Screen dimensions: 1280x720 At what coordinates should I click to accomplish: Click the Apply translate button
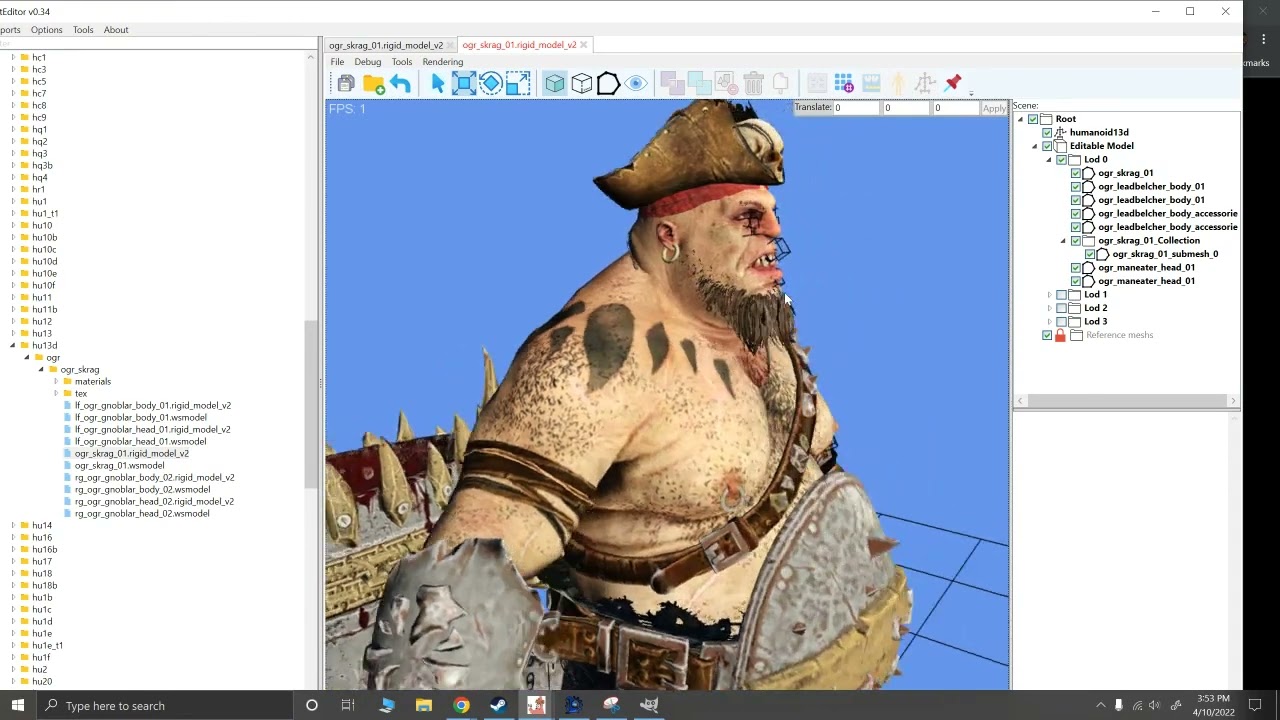click(994, 108)
